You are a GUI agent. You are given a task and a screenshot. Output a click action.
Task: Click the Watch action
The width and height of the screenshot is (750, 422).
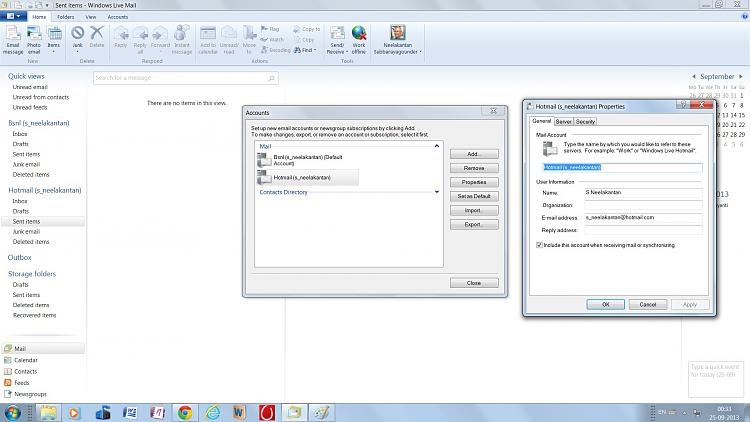click(272, 40)
